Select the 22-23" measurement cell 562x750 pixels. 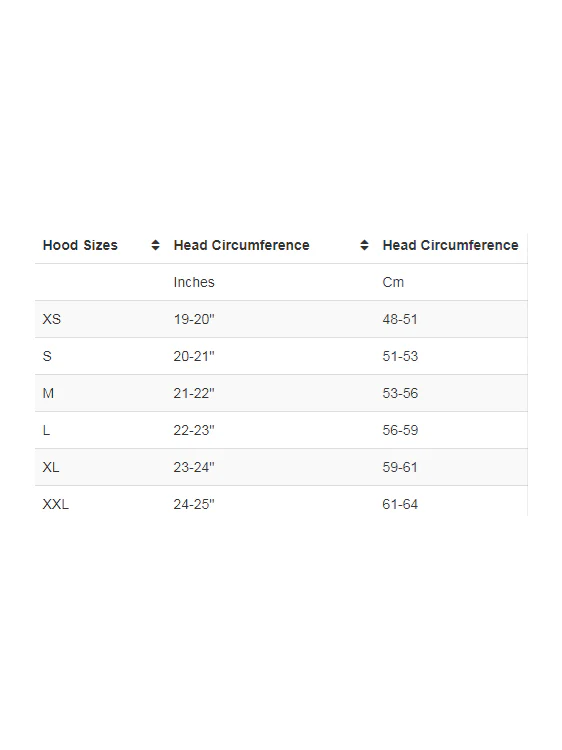194,430
